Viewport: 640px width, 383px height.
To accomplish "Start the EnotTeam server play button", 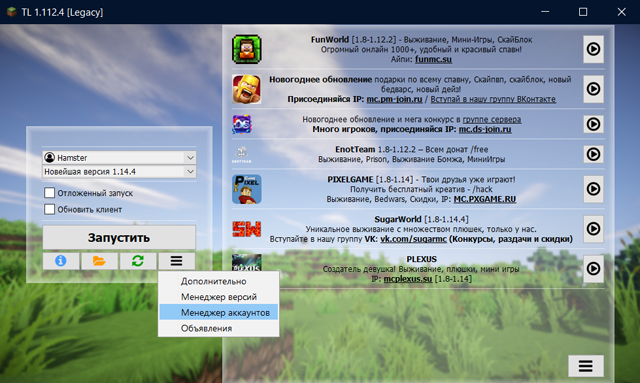I will click(593, 154).
